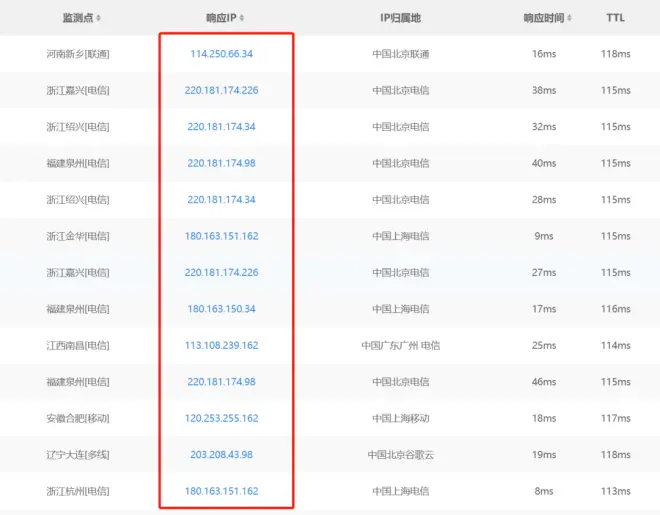This screenshot has width=660, height=515.
Task: Open 220.181.174.226 link in the 27ms row
Action: pyautogui.click(x=221, y=272)
